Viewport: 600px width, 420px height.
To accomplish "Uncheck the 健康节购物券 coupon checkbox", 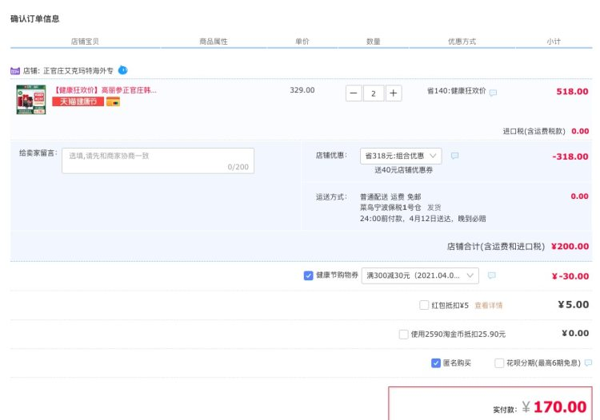I will [x=308, y=276].
